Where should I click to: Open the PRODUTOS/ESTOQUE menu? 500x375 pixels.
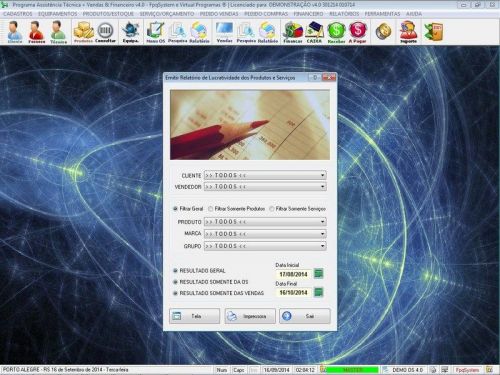point(108,14)
